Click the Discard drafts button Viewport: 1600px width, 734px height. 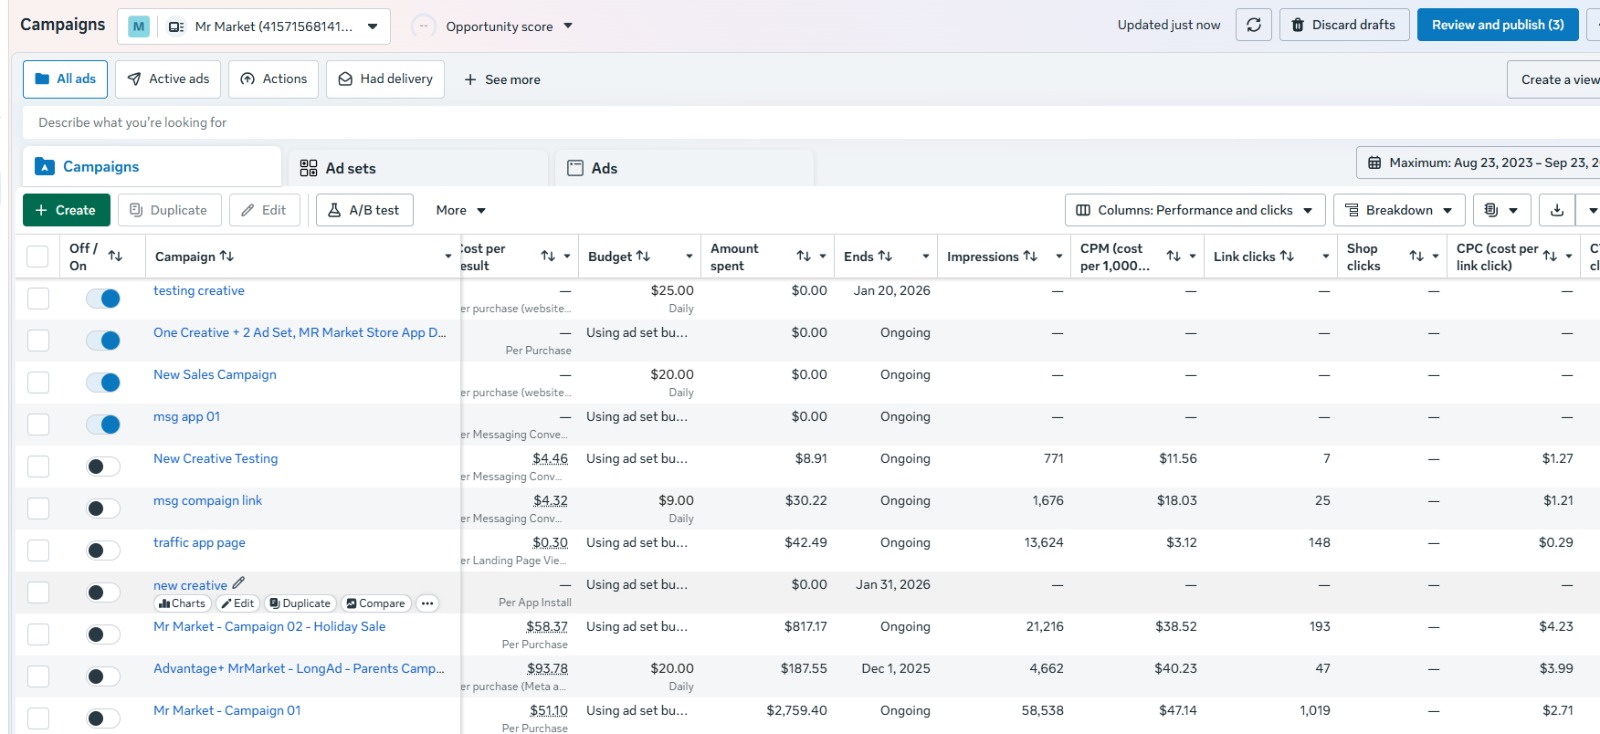[x=1344, y=25]
